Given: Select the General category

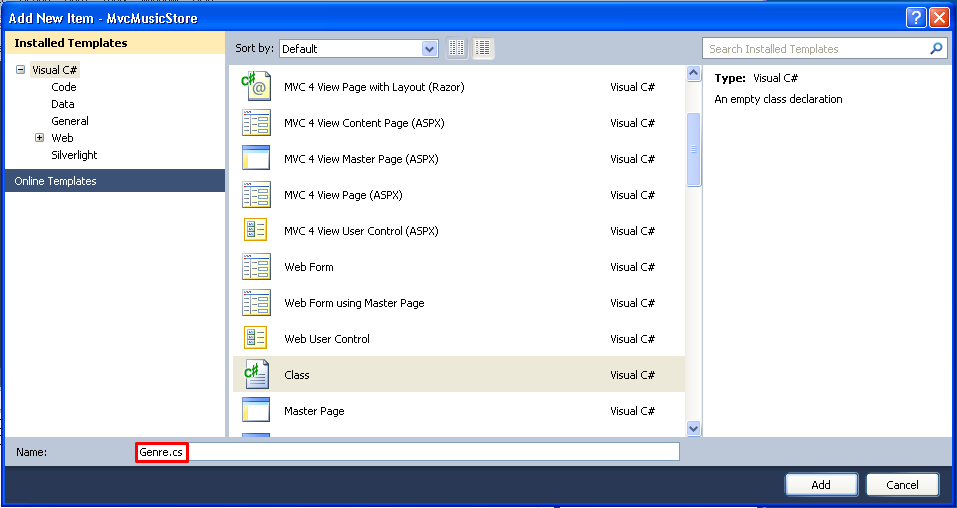Looking at the screenshot, I should tap(70, 121).
